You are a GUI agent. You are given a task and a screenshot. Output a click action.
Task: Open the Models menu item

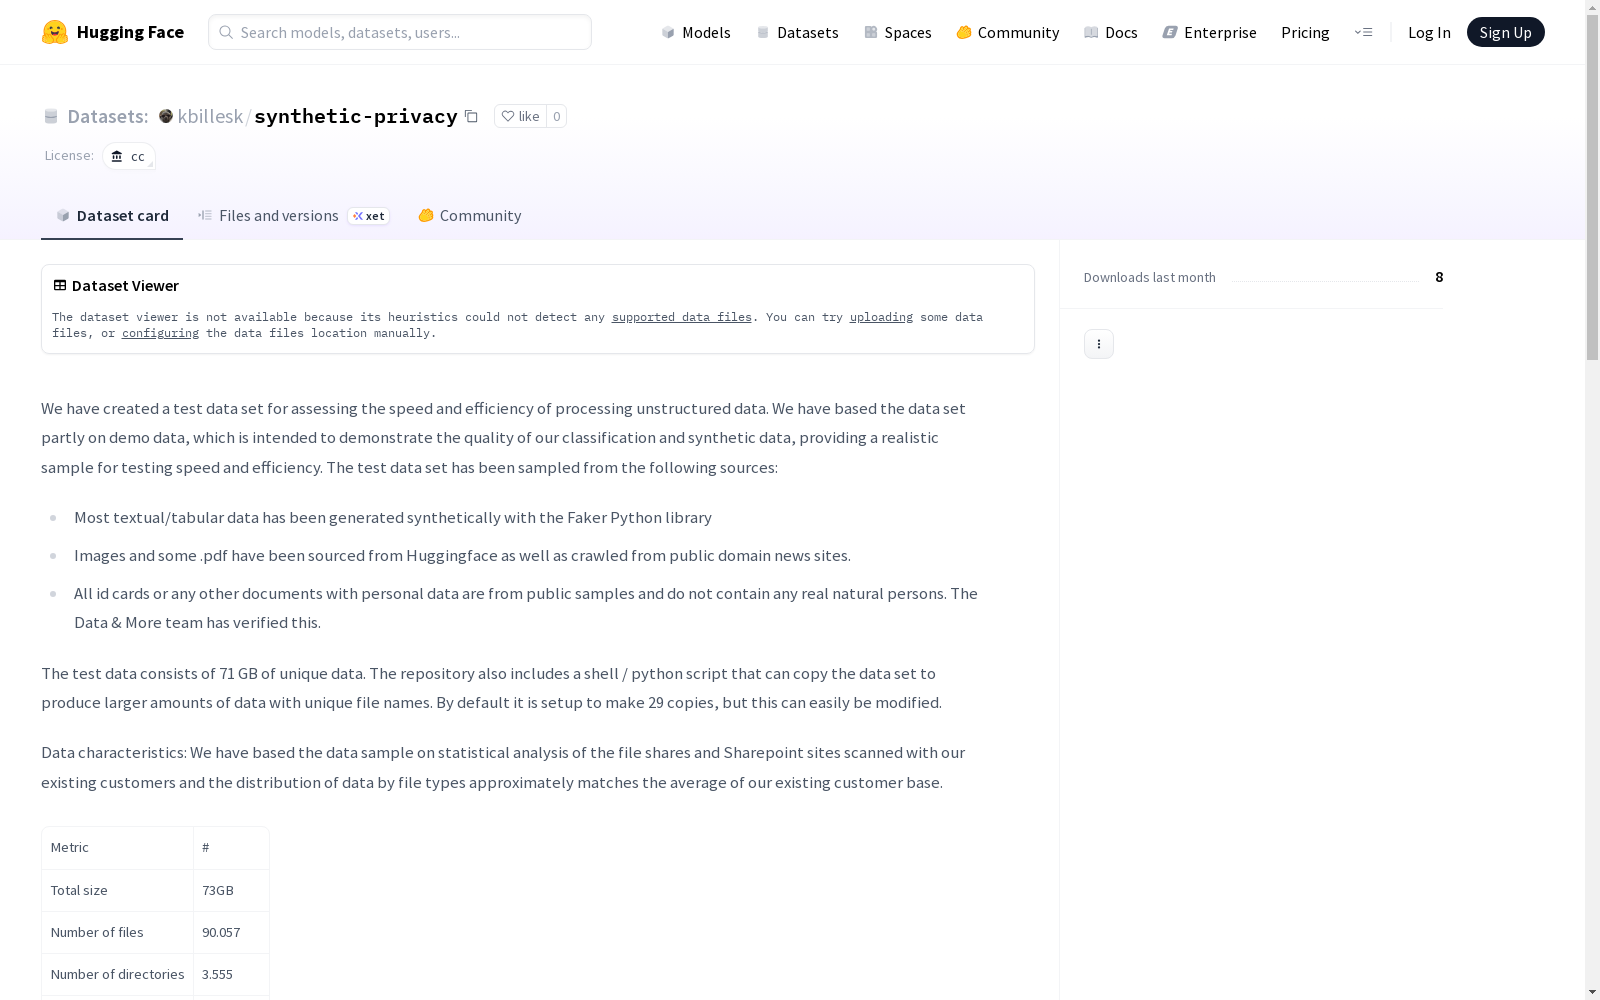[x=696, y=32]
